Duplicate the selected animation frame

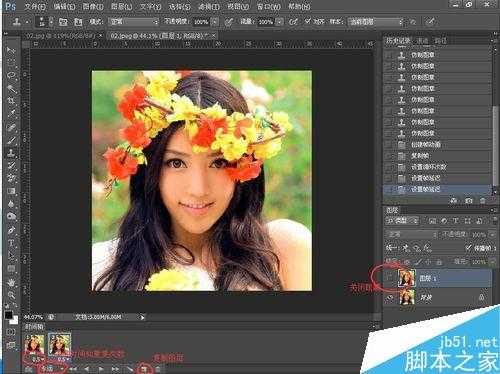point(144,369)
